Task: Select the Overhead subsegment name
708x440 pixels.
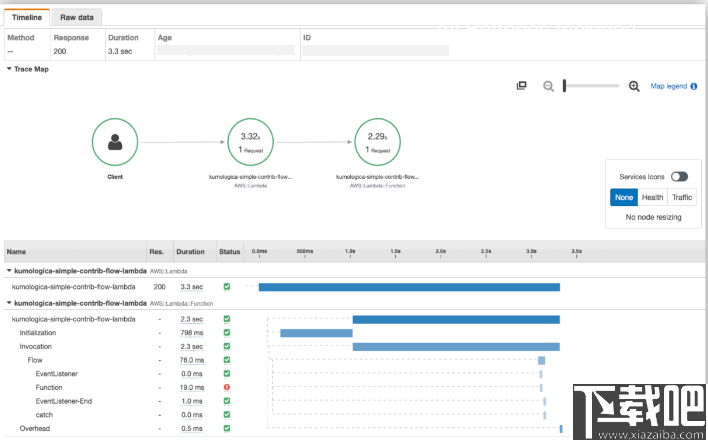Action: tap(34, 428)
